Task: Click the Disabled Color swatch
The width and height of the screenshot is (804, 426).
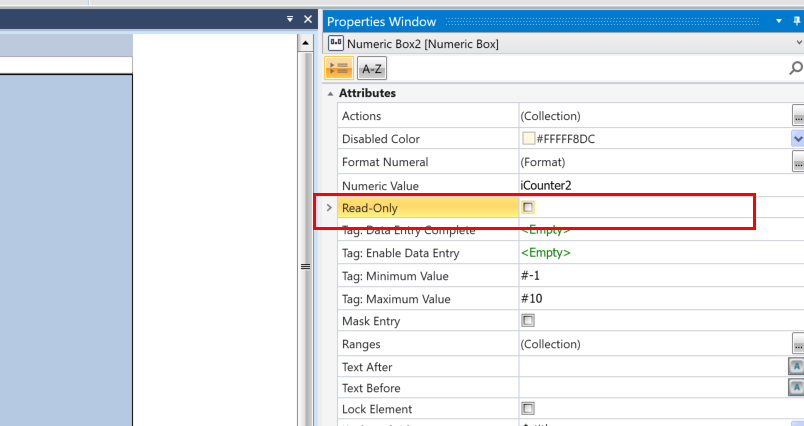Action: [528, 139]
